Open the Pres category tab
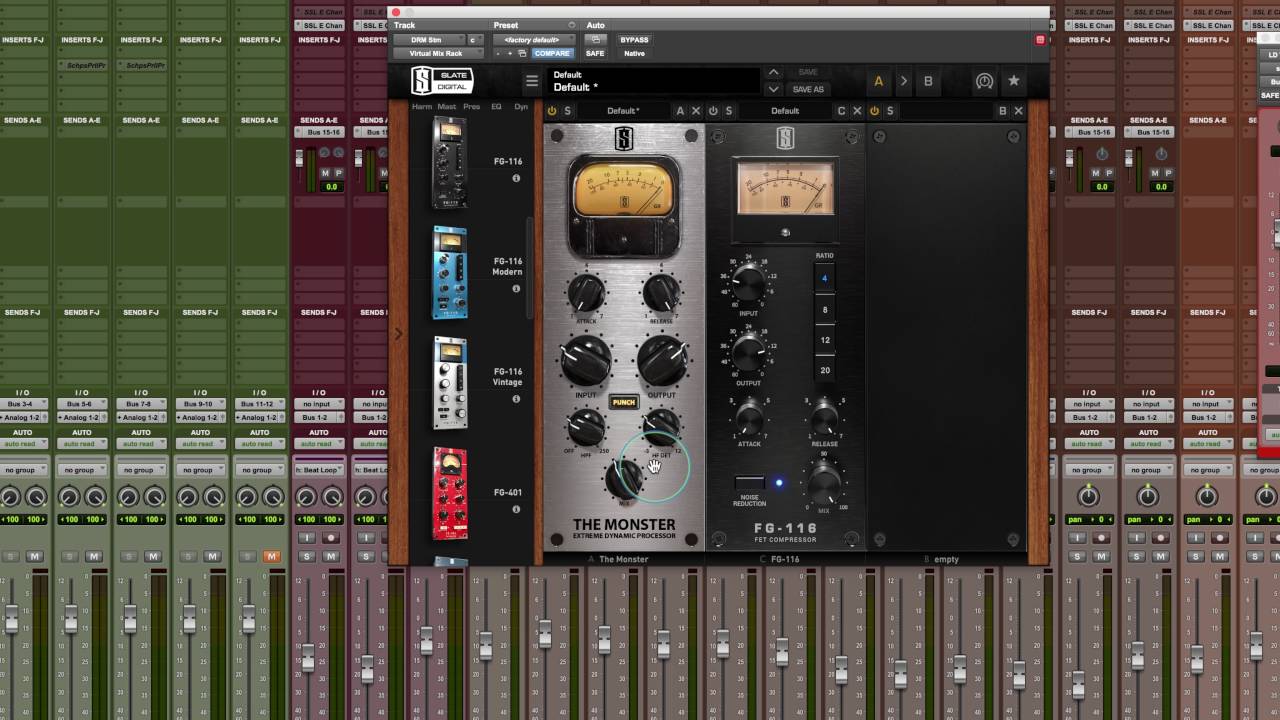Viewport: 1280px width, 720px height. click(471, 107)
